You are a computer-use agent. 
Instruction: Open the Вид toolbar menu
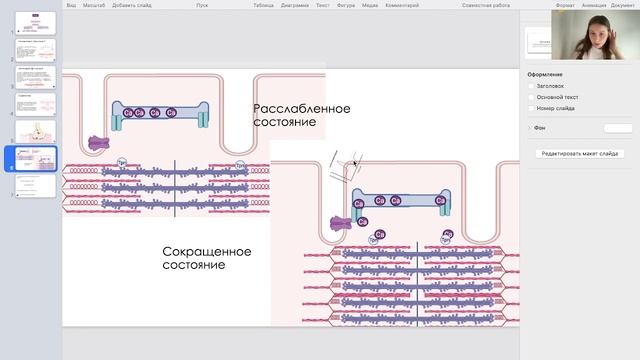pos(71,5)
